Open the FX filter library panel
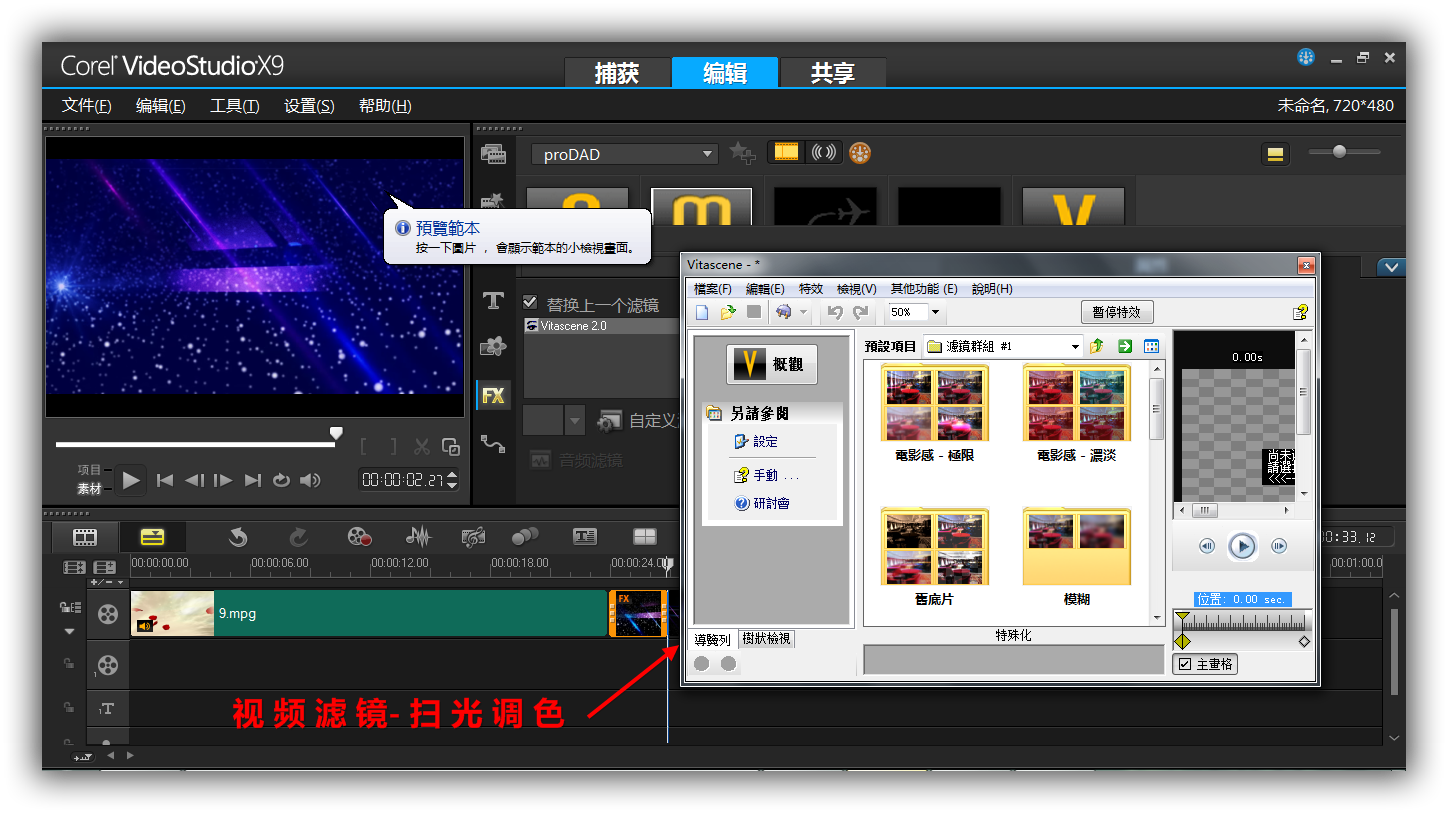Viewport: 1448px width, 813px height. 493,395
